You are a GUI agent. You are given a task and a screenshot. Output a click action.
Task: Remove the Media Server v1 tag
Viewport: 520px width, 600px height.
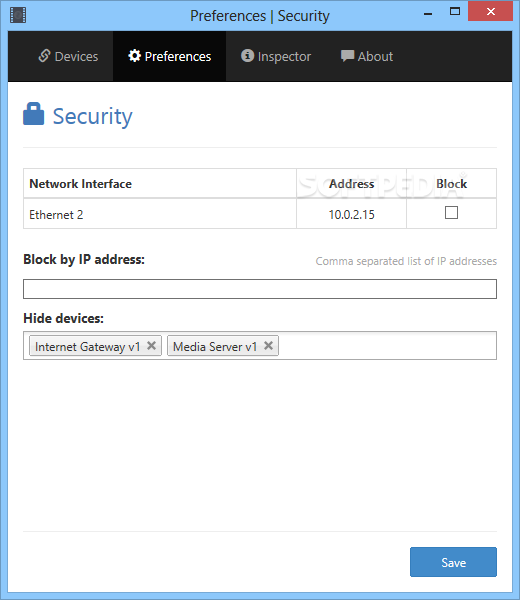[268, 346]
